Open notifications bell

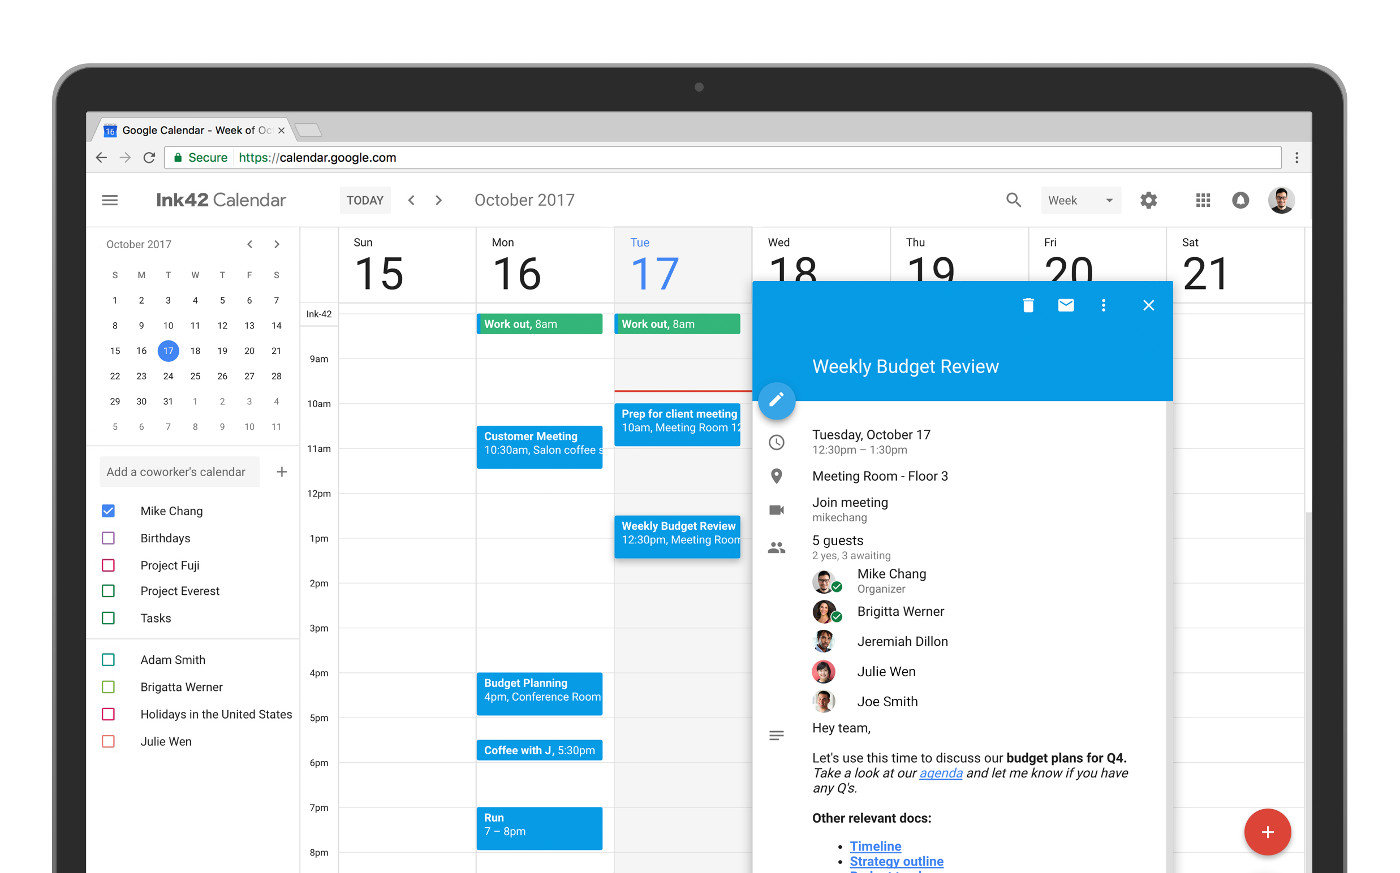(x=1241, y=200)
